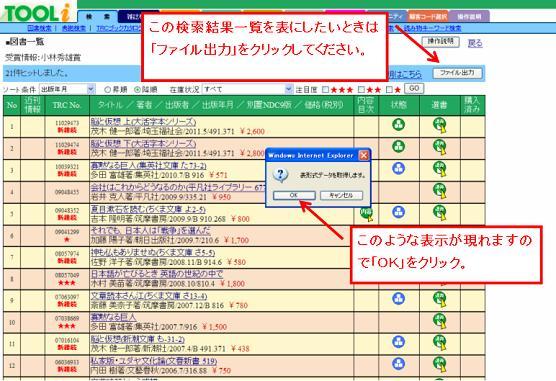Click green status icon in row 1
Screen dimensions: 556x381
[399, 125]
